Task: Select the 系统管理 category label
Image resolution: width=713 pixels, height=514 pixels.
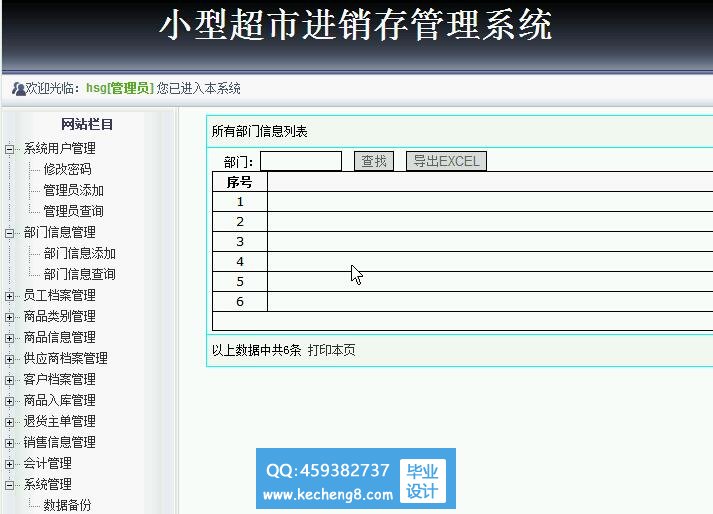Action: [x=48, y=484]
